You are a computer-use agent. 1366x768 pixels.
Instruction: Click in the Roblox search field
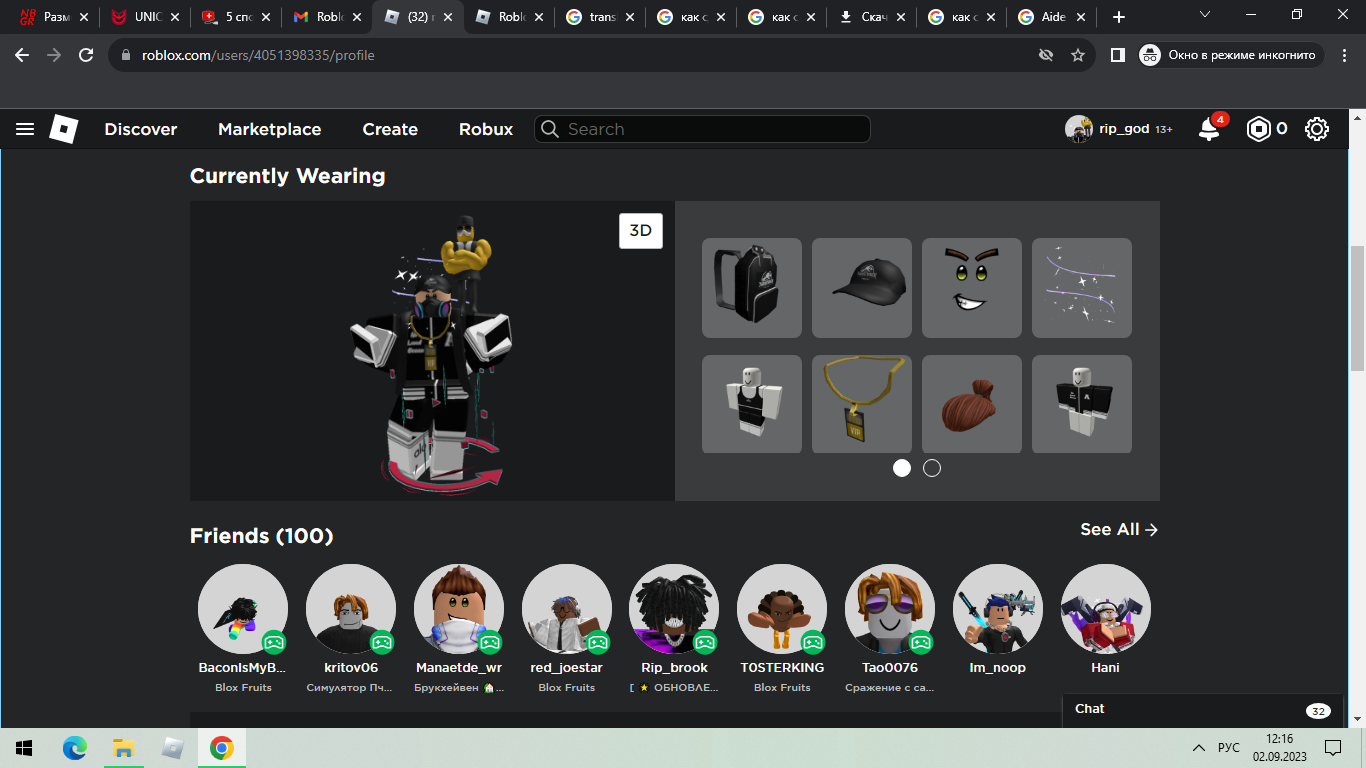(710, 129)
